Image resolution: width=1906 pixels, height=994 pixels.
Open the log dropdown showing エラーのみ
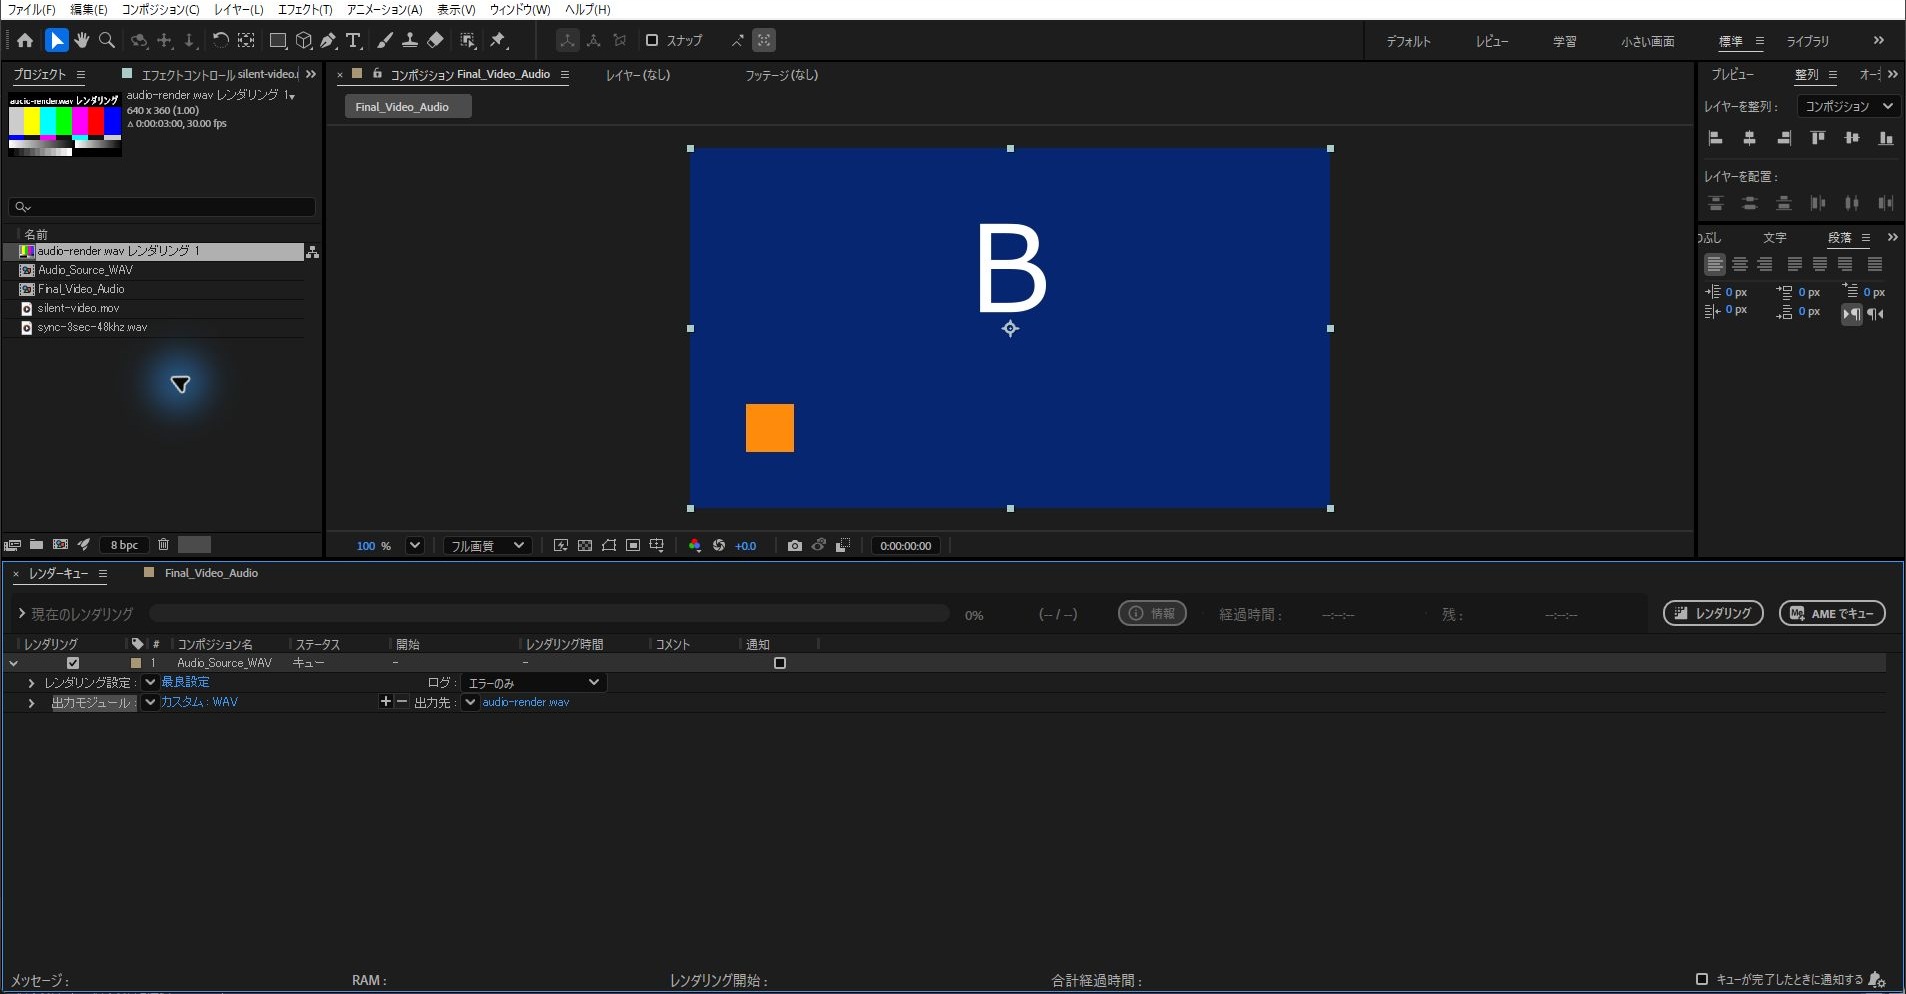coord(534,683)
